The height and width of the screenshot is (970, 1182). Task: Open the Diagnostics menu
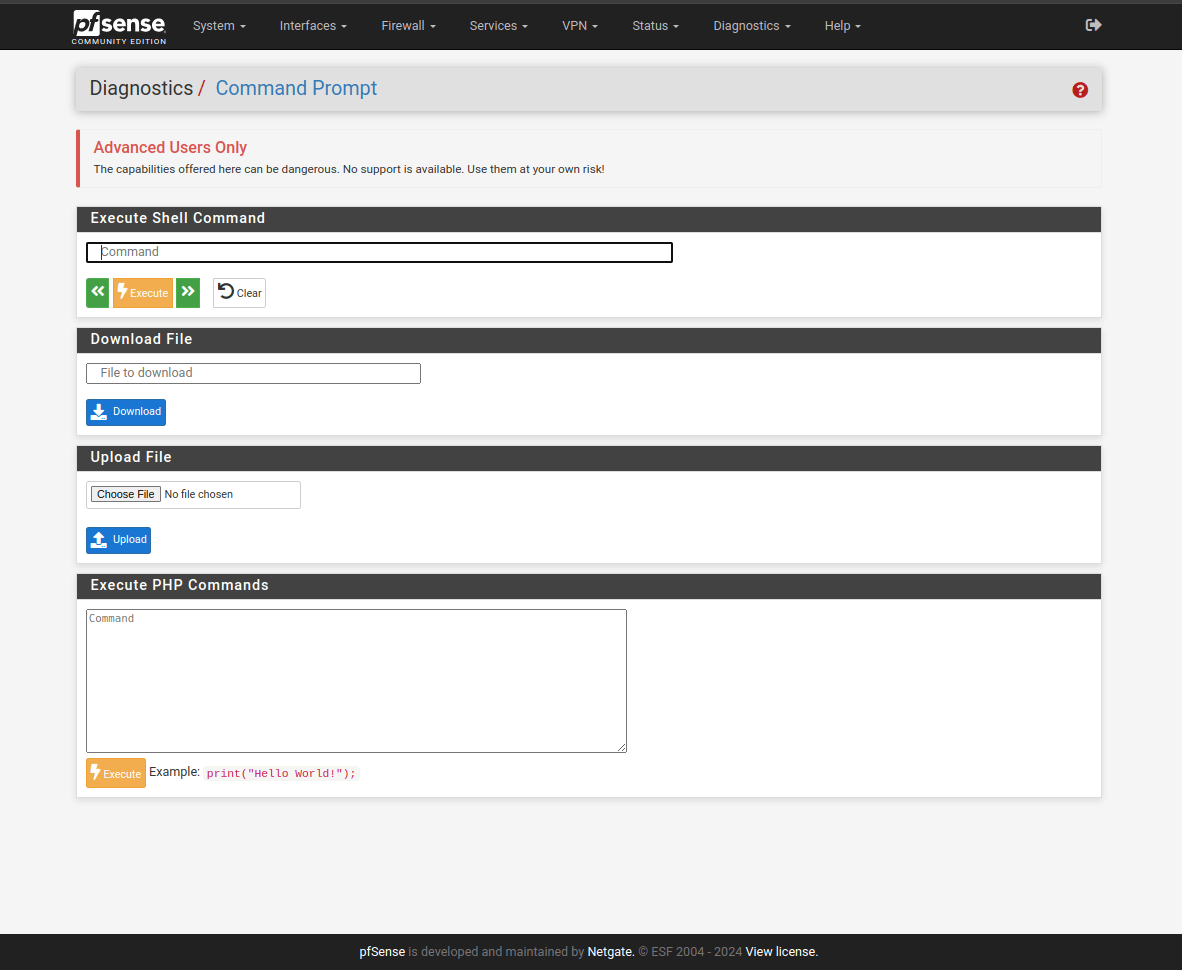[751, 26]
